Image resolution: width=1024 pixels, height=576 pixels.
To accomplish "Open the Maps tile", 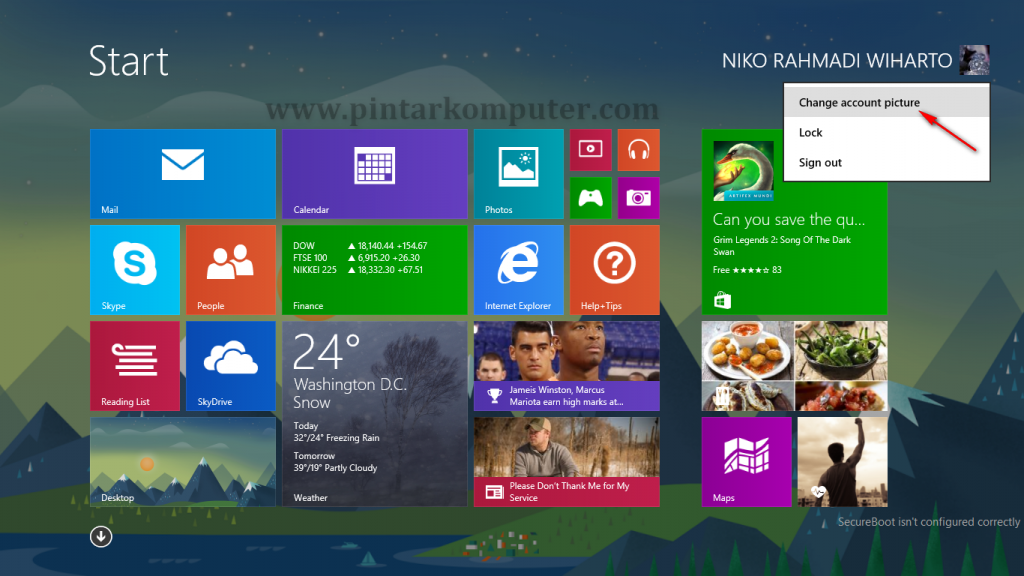I will [x=746, y=462].
